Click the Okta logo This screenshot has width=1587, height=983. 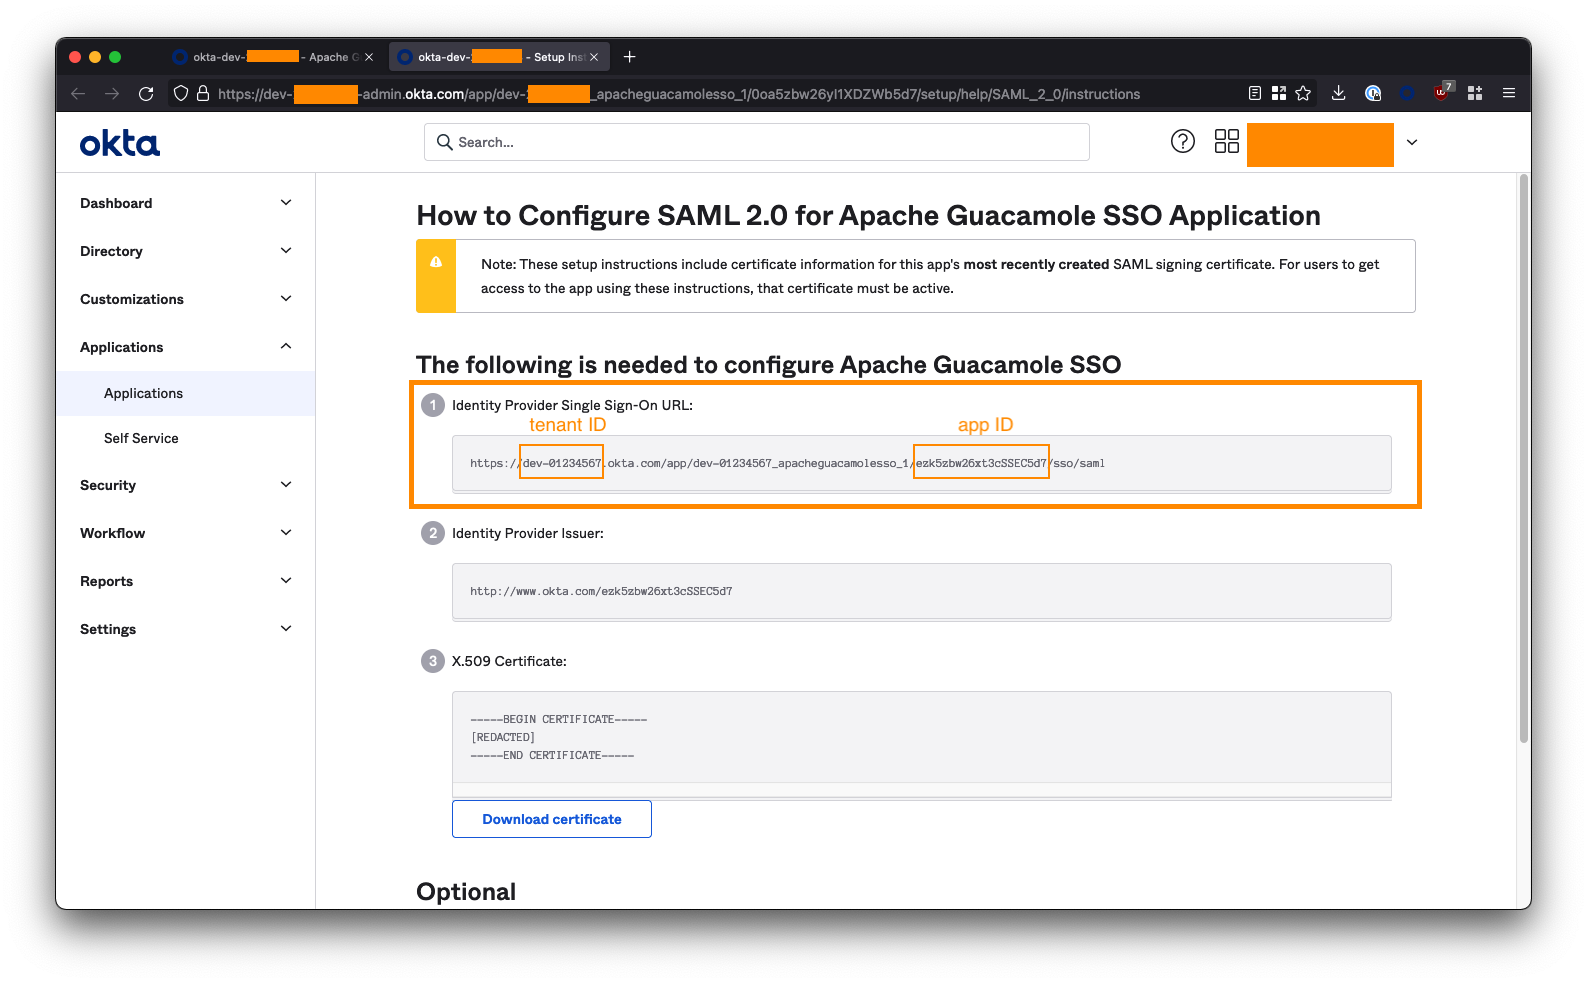point(120,144)
